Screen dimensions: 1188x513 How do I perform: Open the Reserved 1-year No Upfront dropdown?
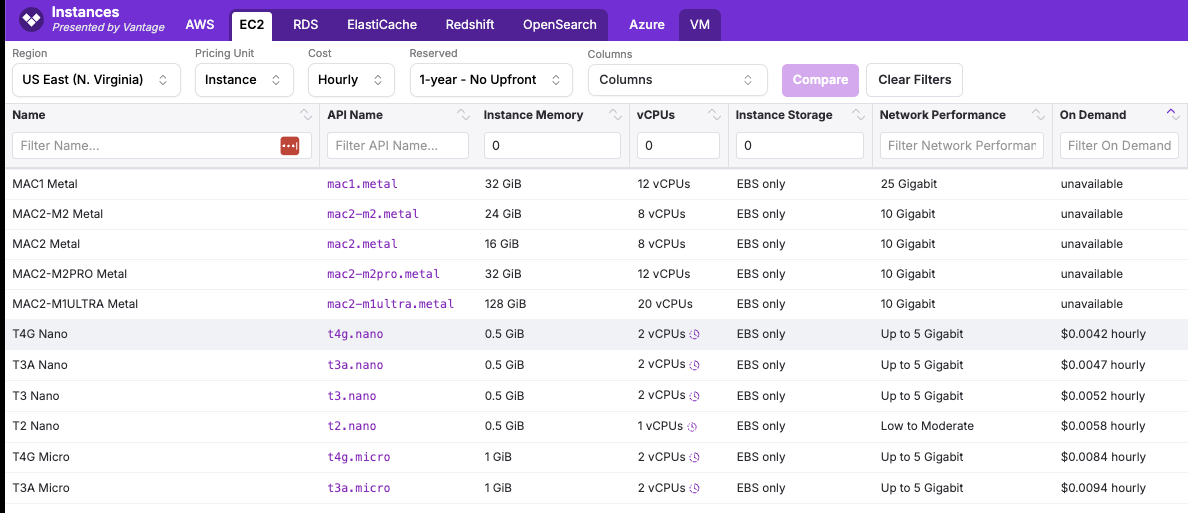click(491, 80)
